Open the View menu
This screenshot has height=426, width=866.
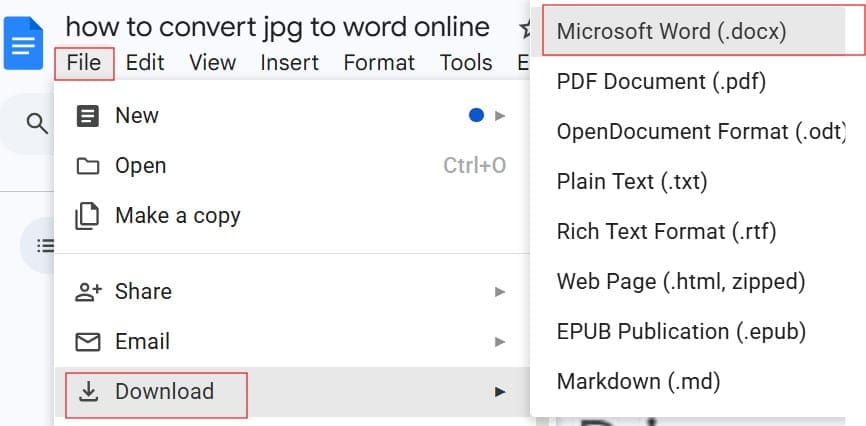click(213, 63)
